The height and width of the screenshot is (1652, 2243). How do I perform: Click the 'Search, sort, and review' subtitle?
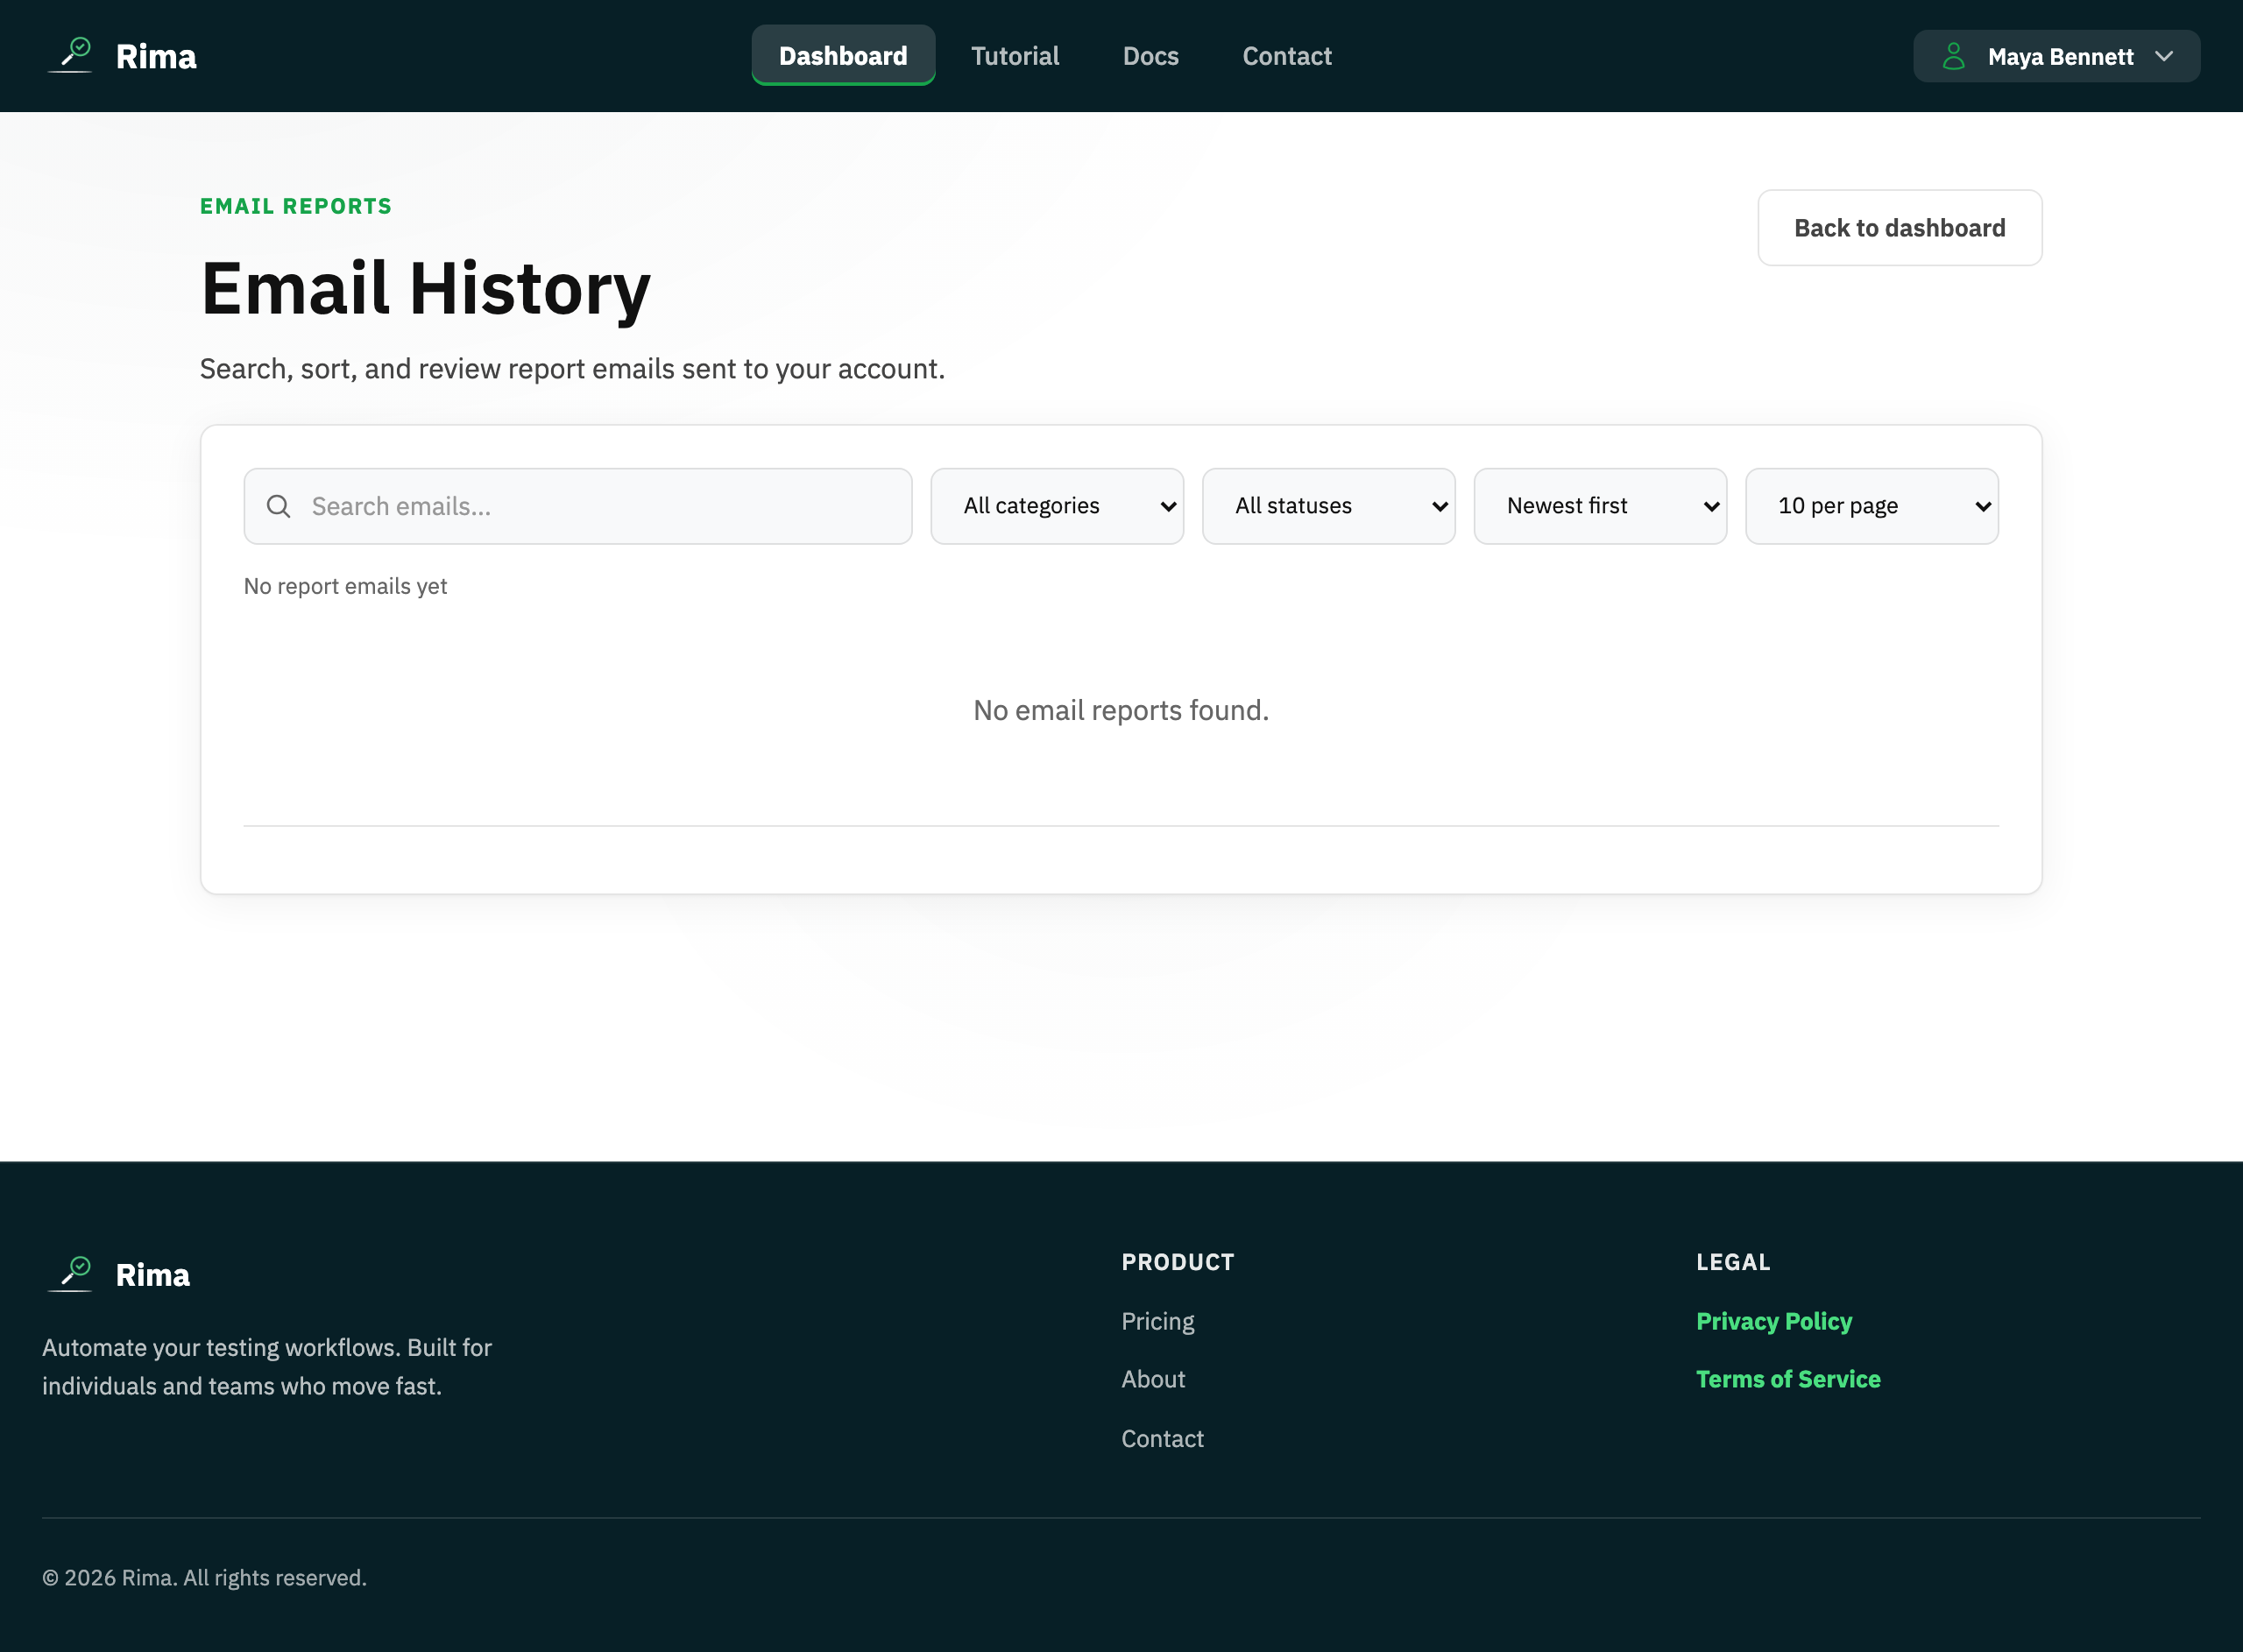tap(572, 369)
